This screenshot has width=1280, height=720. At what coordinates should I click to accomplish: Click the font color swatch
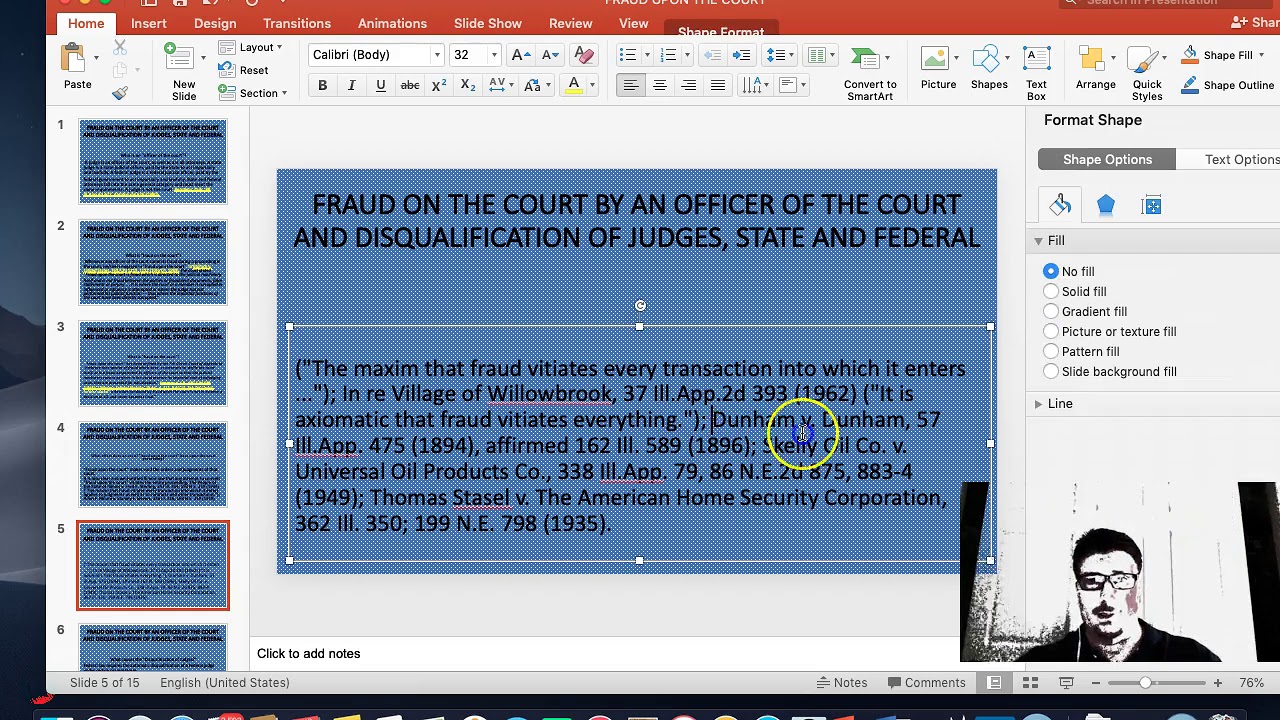pyautogui.click(x=574, y=86)
